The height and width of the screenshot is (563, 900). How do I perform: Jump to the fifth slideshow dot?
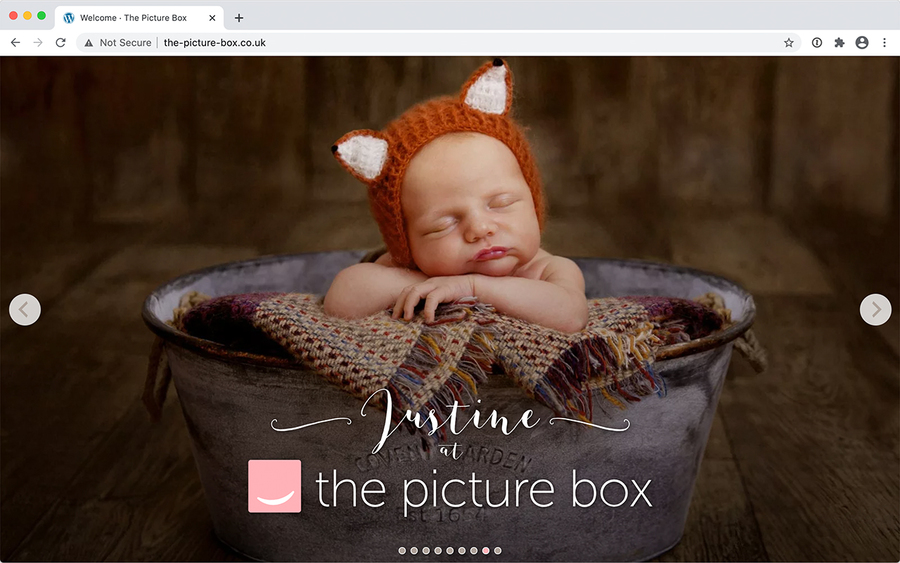click(450, 550)
